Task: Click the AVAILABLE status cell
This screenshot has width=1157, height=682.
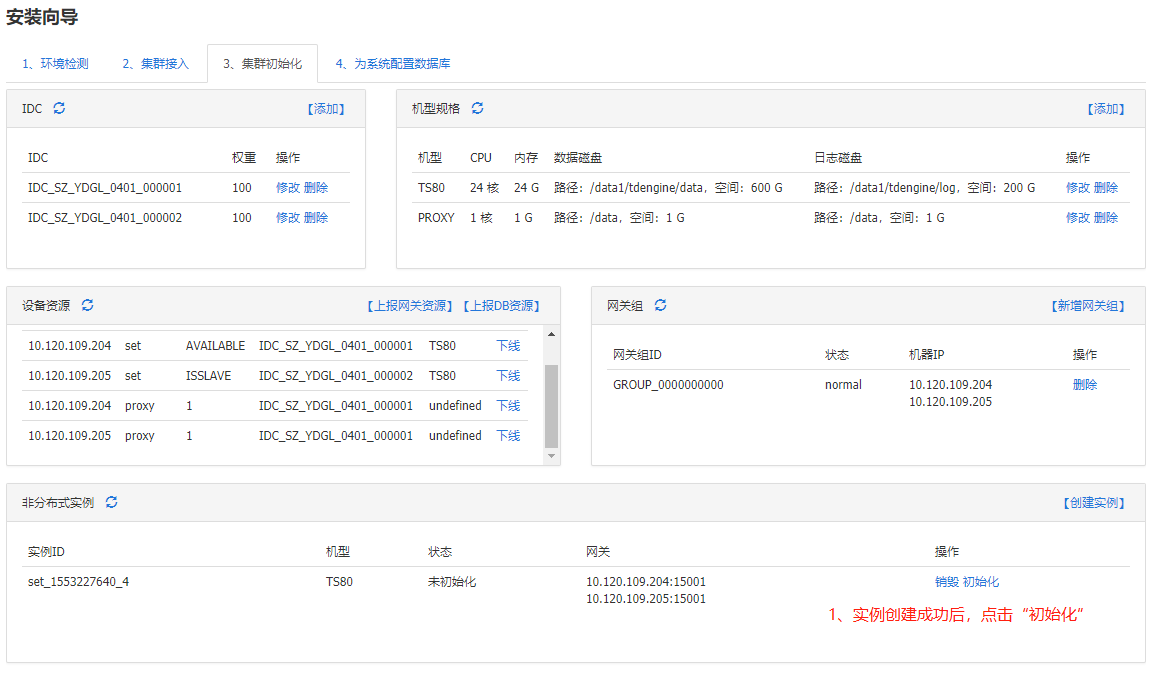Action: click(x=215, y=345)
